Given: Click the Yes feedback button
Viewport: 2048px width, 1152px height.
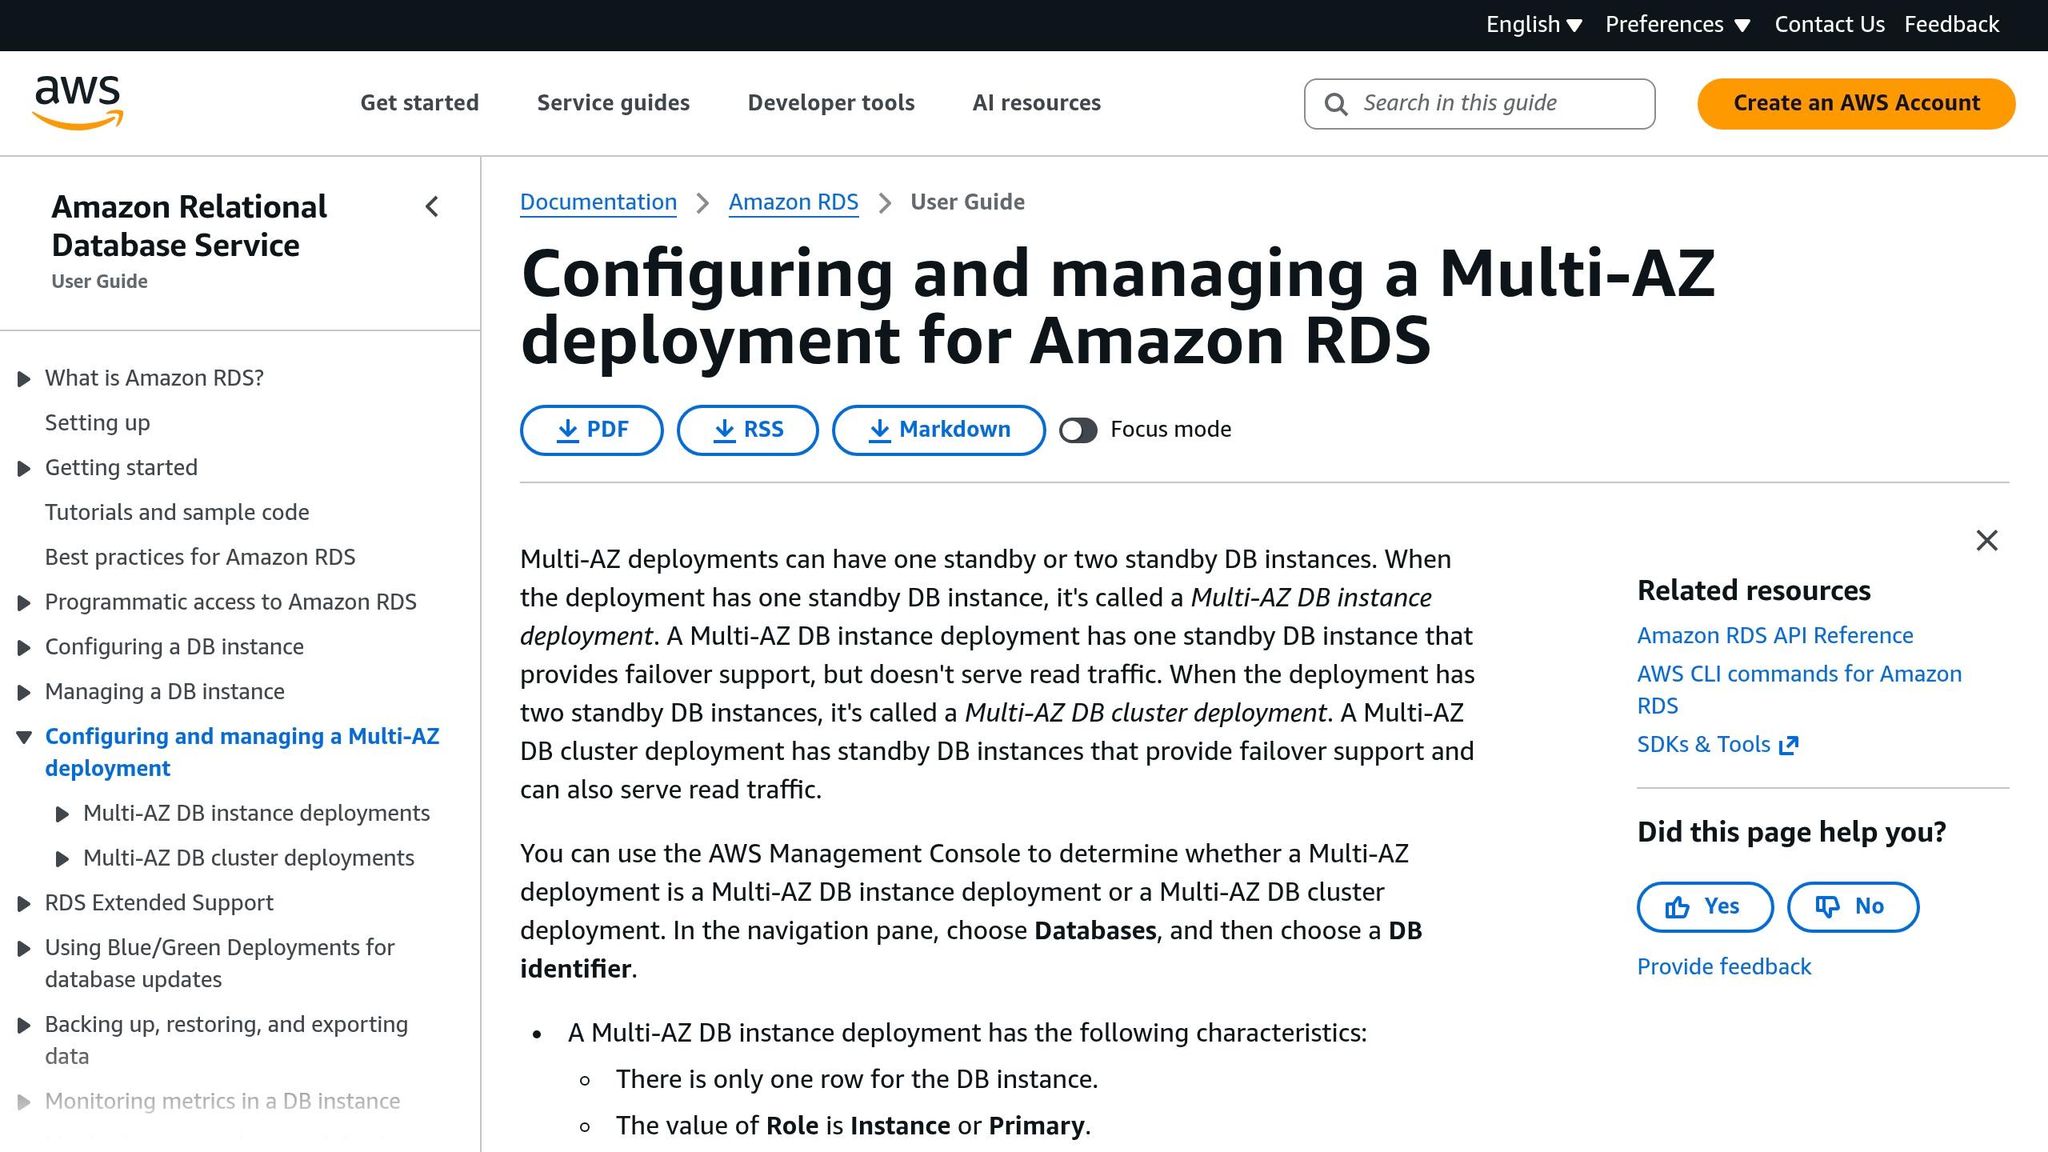Looking at the screenshot, I should pyautogui.click(x=1704, y=907).
